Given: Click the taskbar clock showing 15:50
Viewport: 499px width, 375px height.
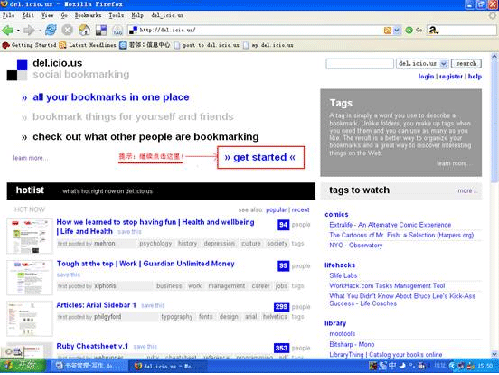Looking at the screenshot, I should point(485,366).
